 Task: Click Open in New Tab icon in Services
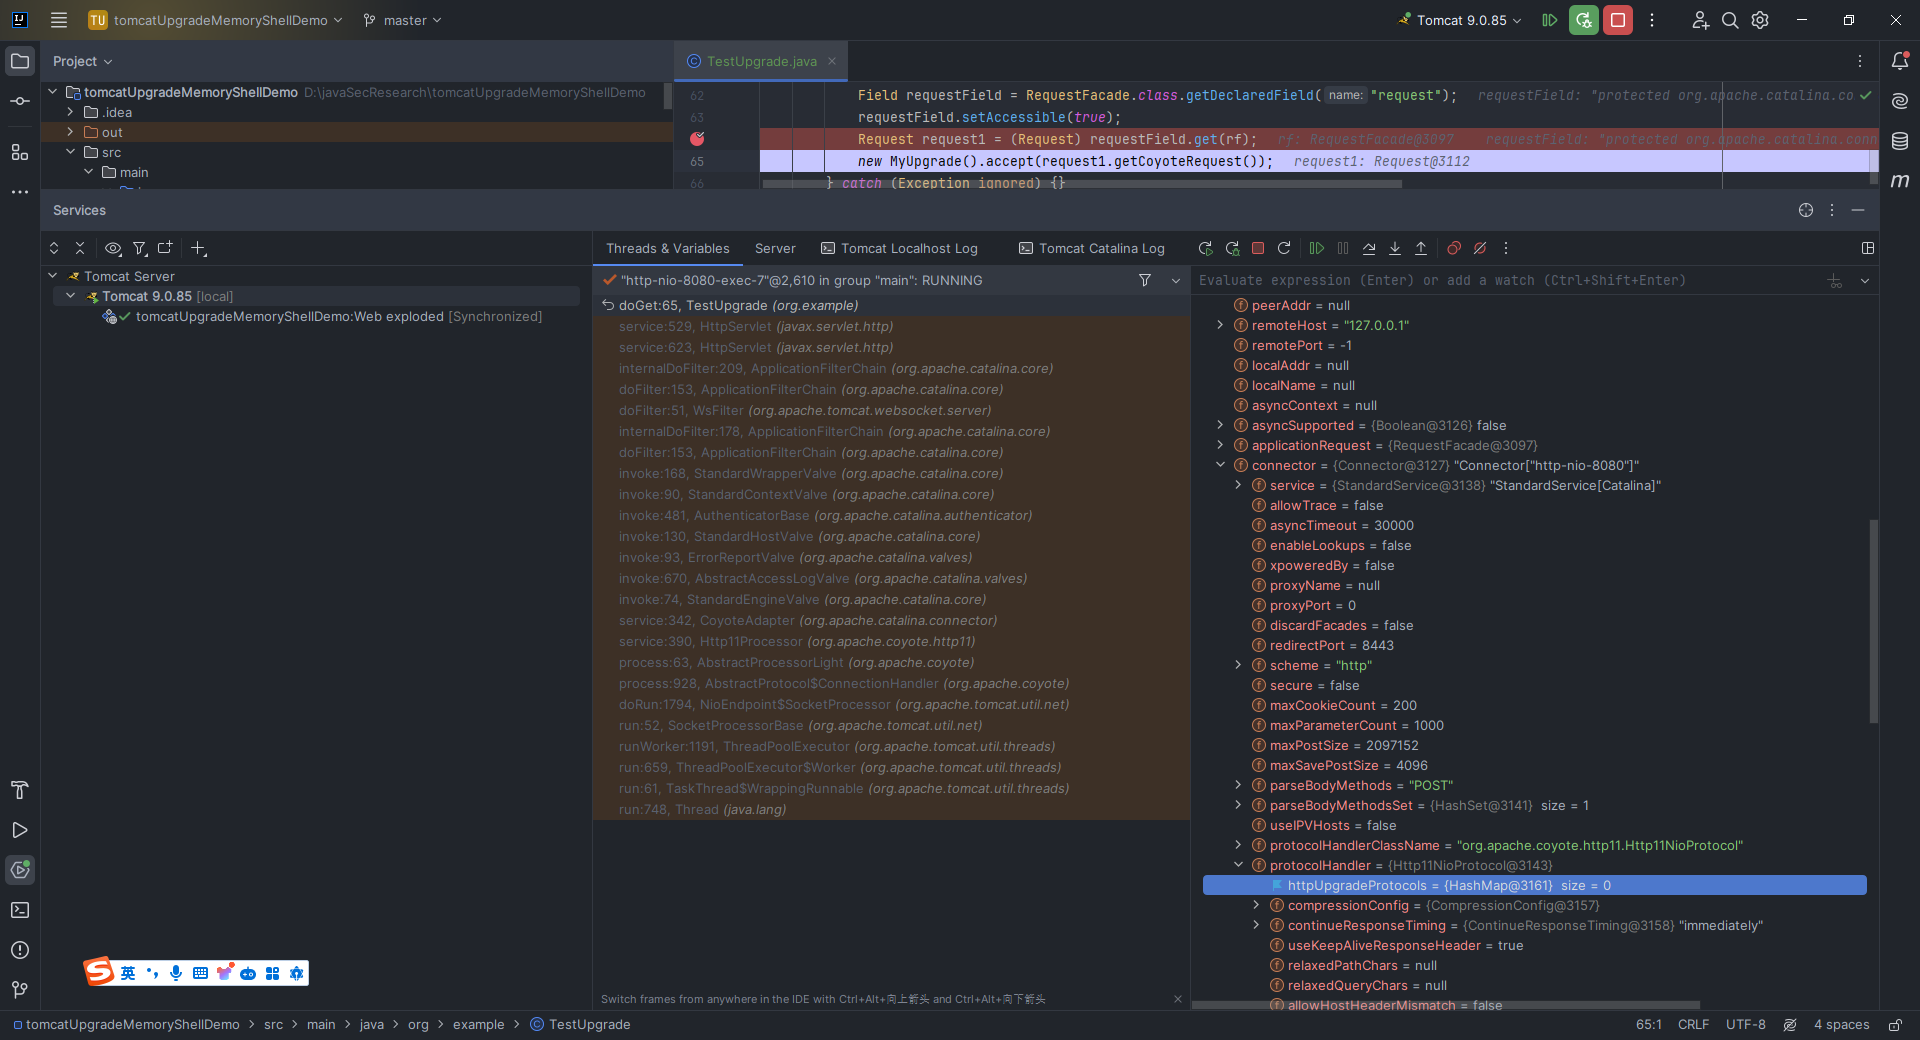(165, 248)
